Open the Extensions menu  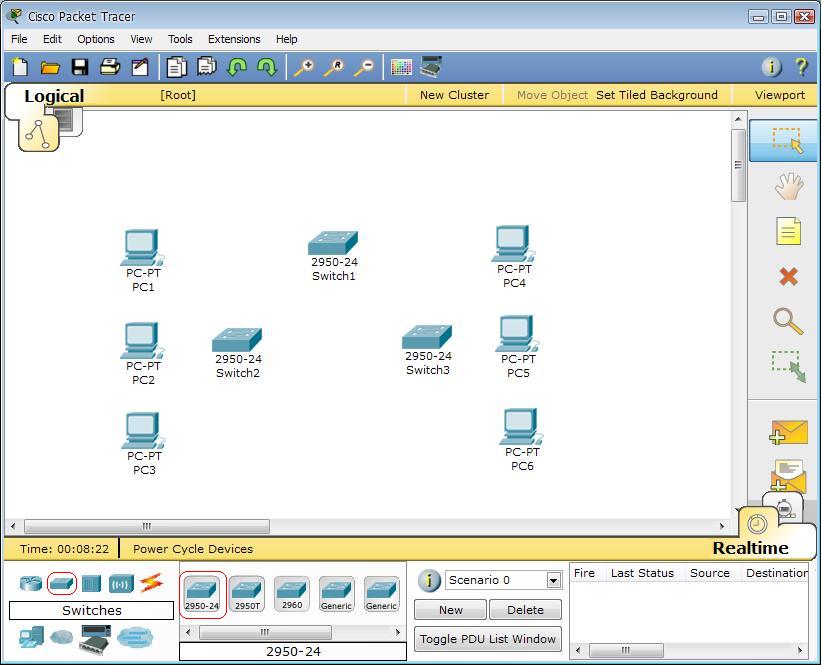pyautogui.click(x=234, y=39)
